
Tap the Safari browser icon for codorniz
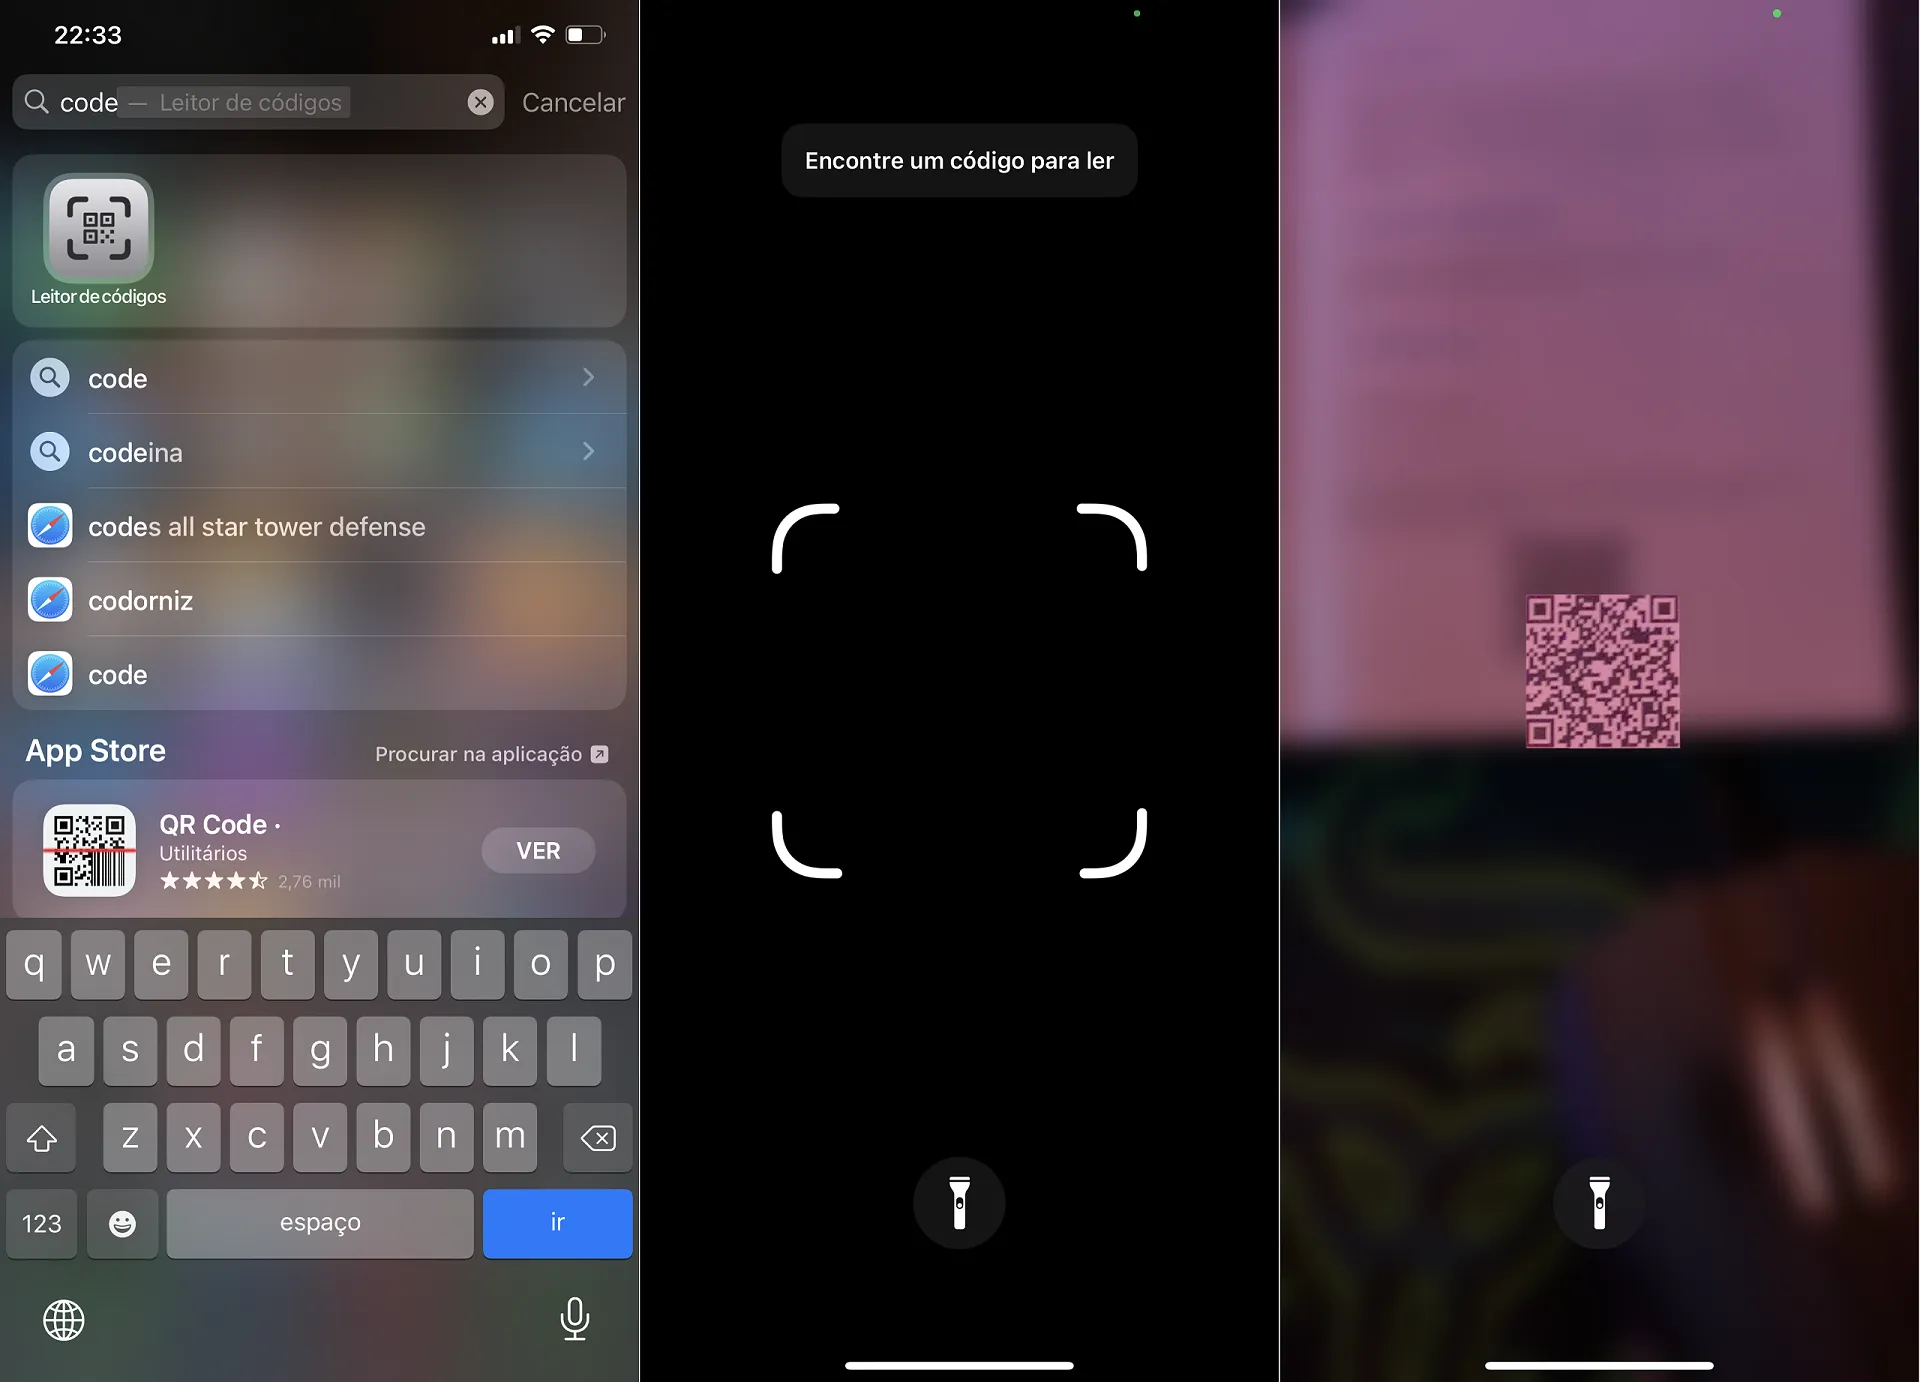tap(51, 599)
